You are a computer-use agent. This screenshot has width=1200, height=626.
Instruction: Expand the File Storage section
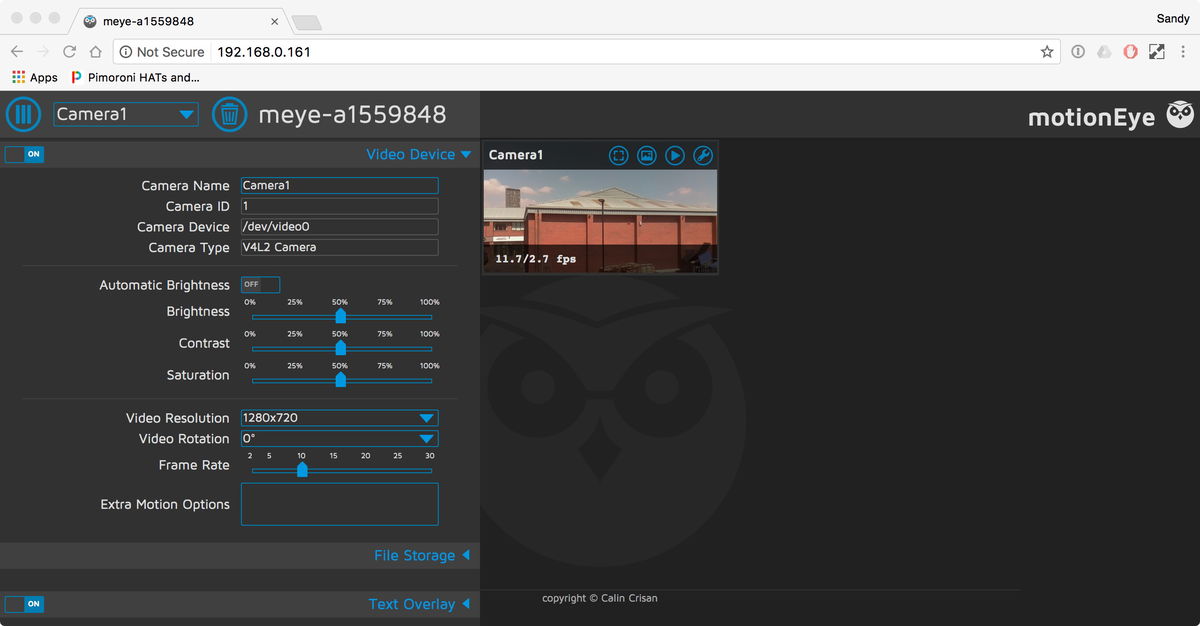(422, 555)
